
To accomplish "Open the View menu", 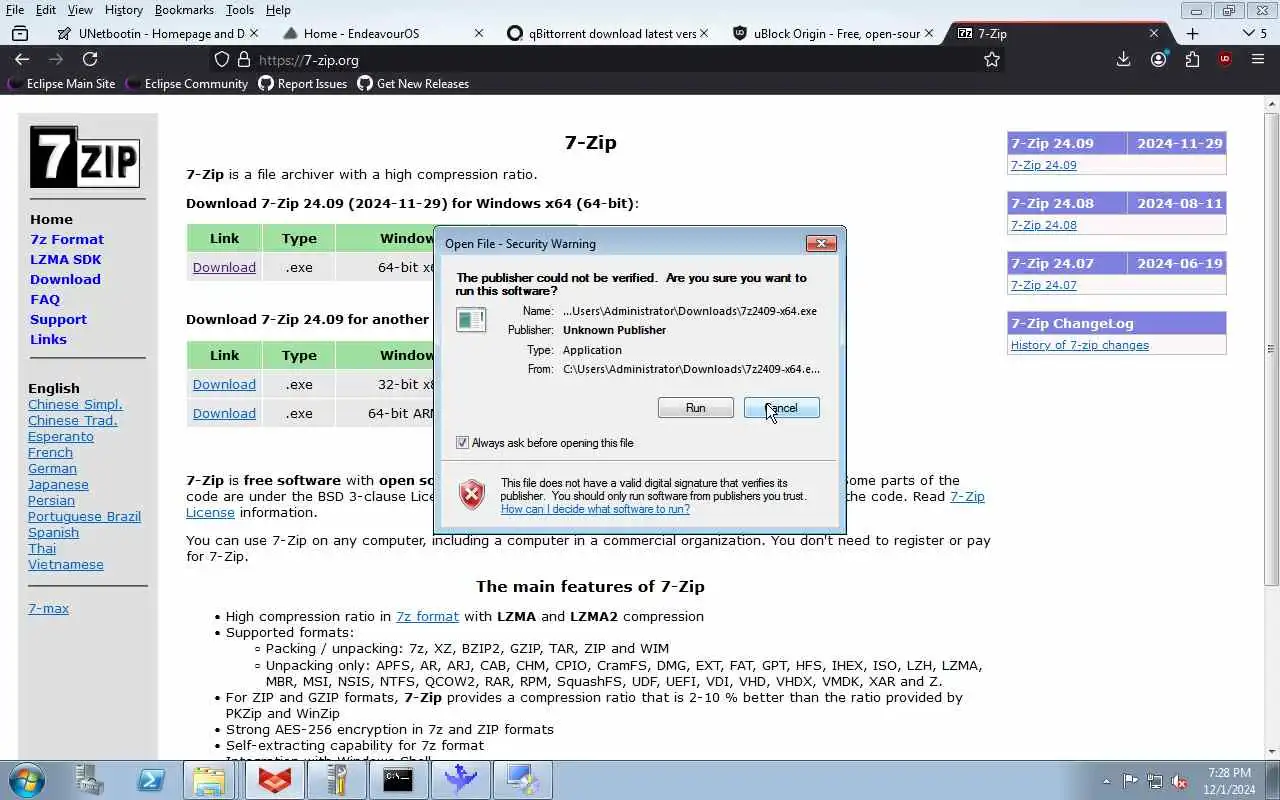I will click(80, 10).
